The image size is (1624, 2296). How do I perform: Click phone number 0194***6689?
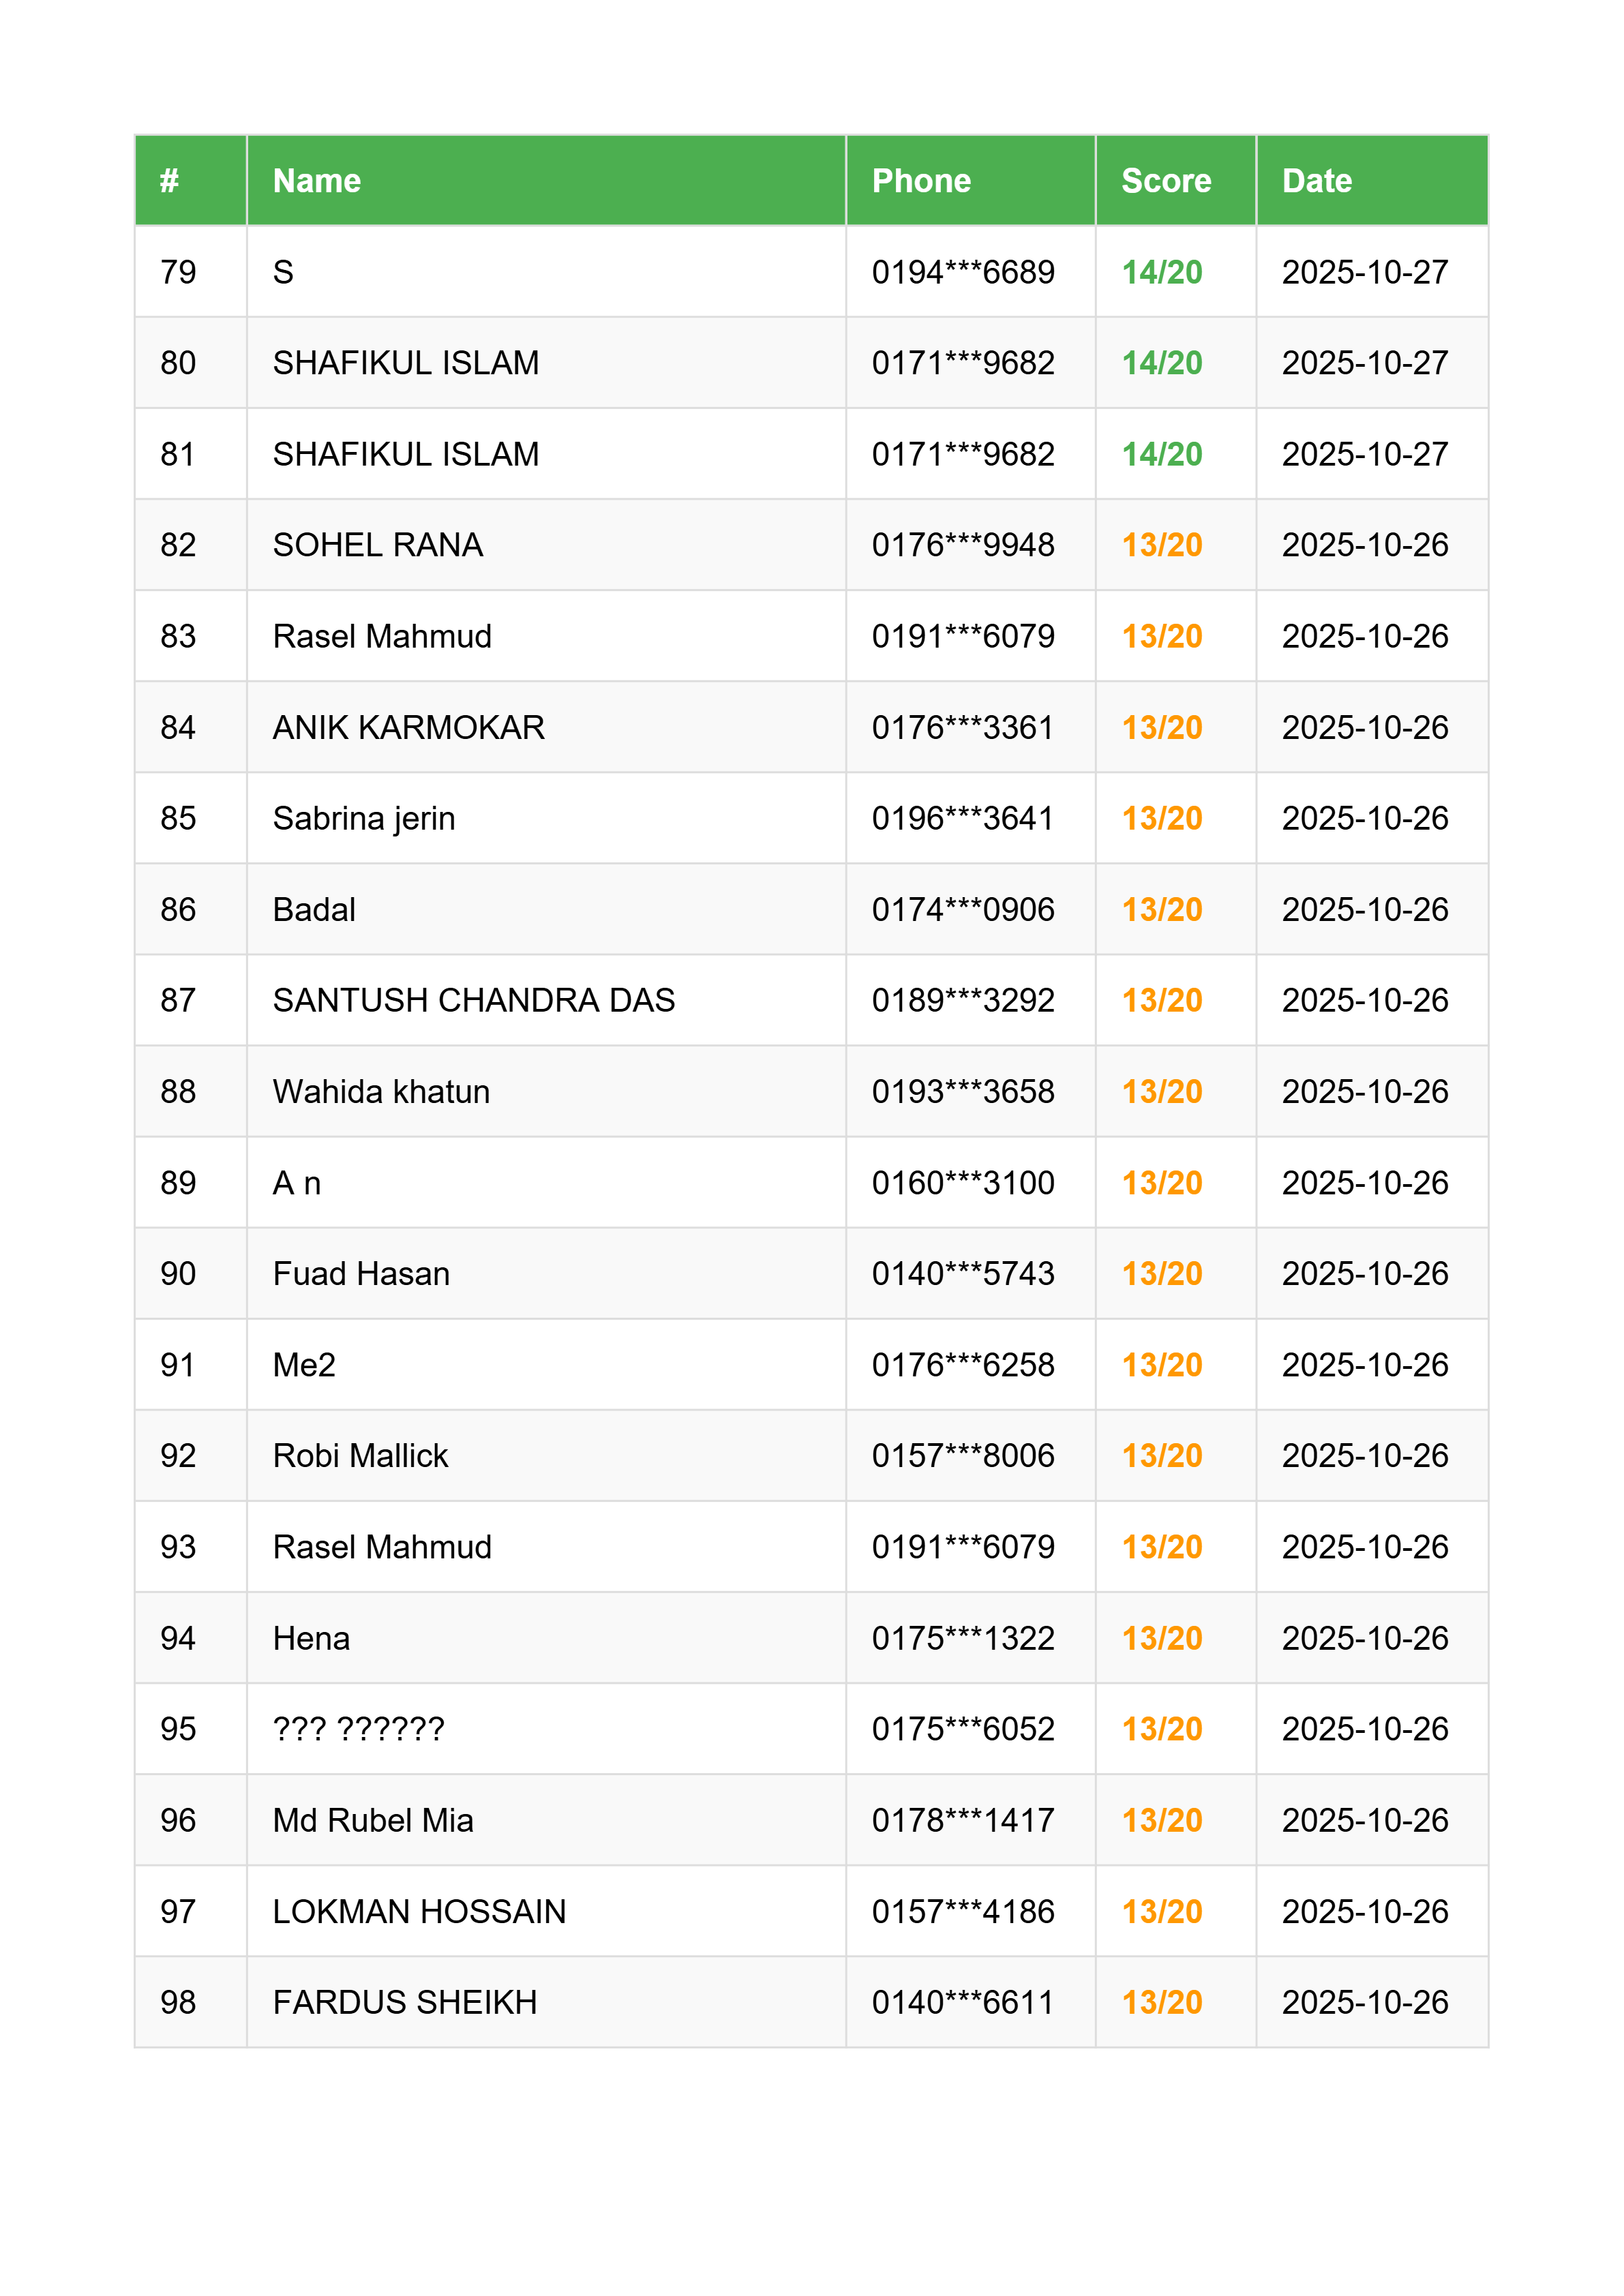pos(962,272)
